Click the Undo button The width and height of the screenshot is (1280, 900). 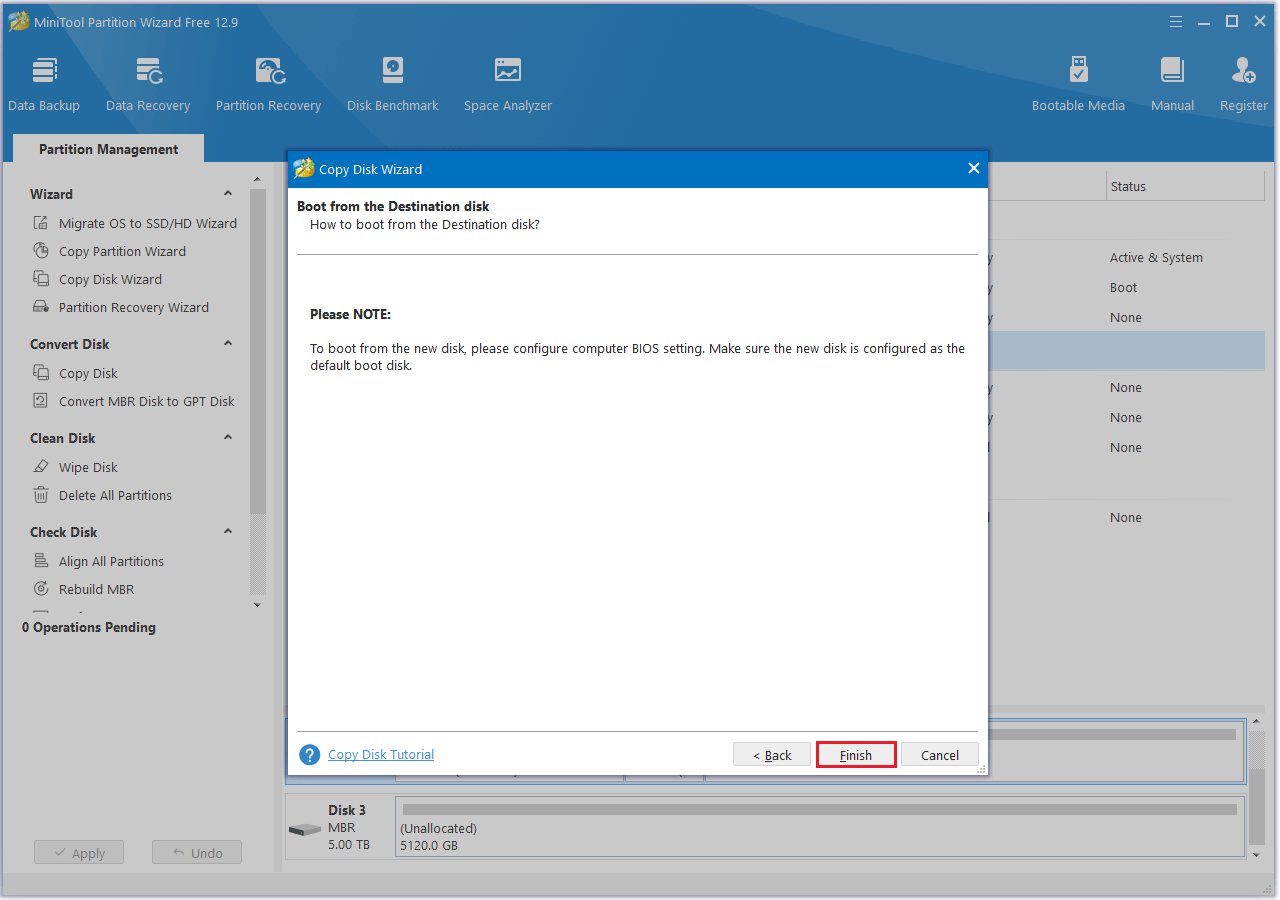coord(197,853)
